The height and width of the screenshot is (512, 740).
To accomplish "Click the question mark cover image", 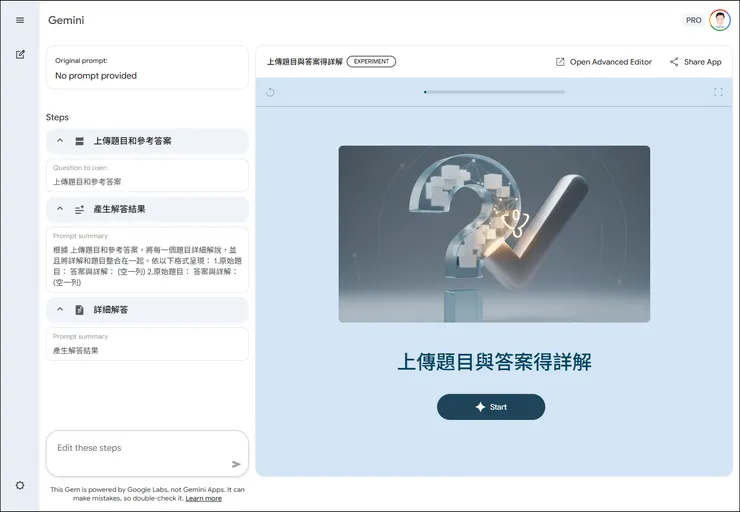I will click(x=494, y=234).
